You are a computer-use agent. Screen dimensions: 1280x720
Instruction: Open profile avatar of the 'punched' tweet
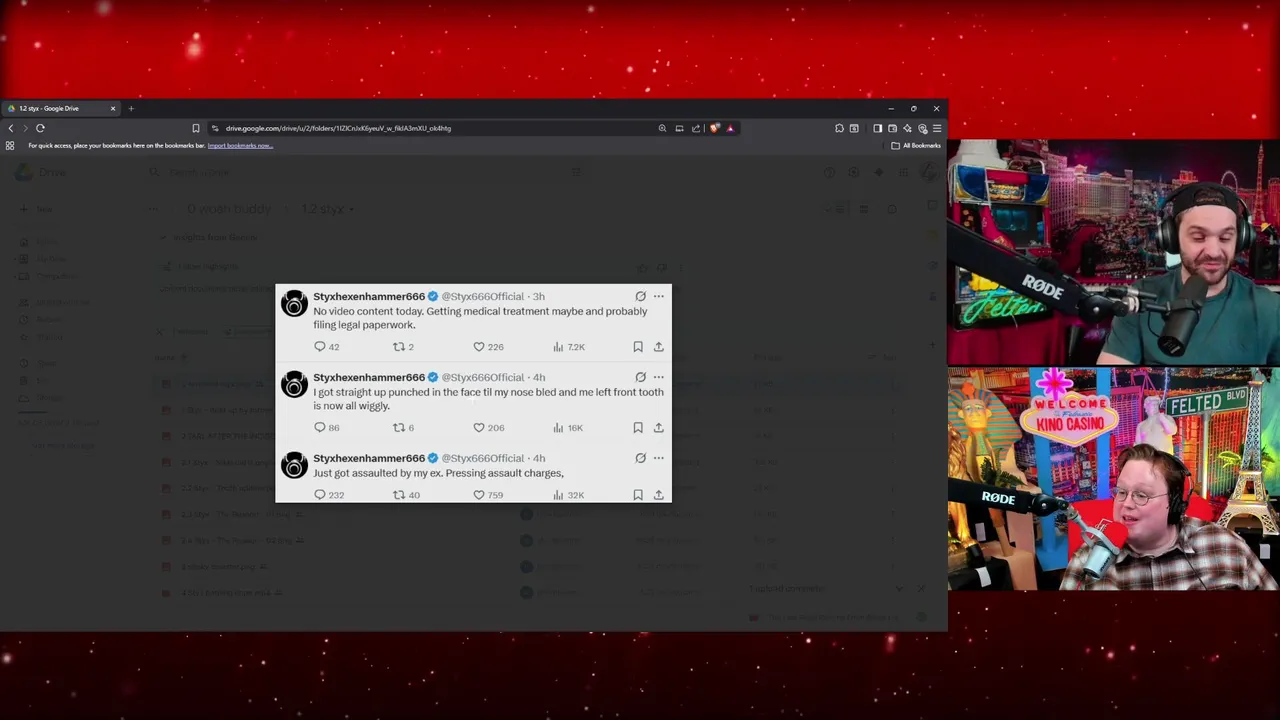294,385
